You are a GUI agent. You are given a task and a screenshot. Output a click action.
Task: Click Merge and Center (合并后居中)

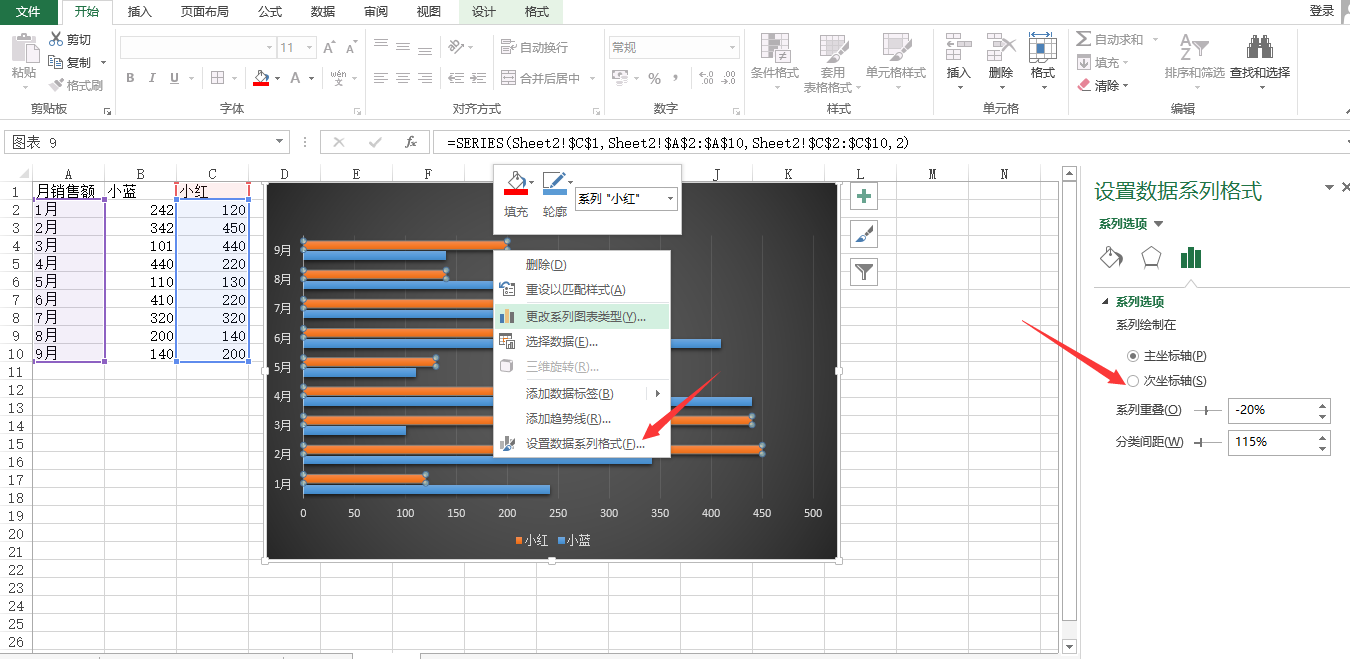pos(540,78)
